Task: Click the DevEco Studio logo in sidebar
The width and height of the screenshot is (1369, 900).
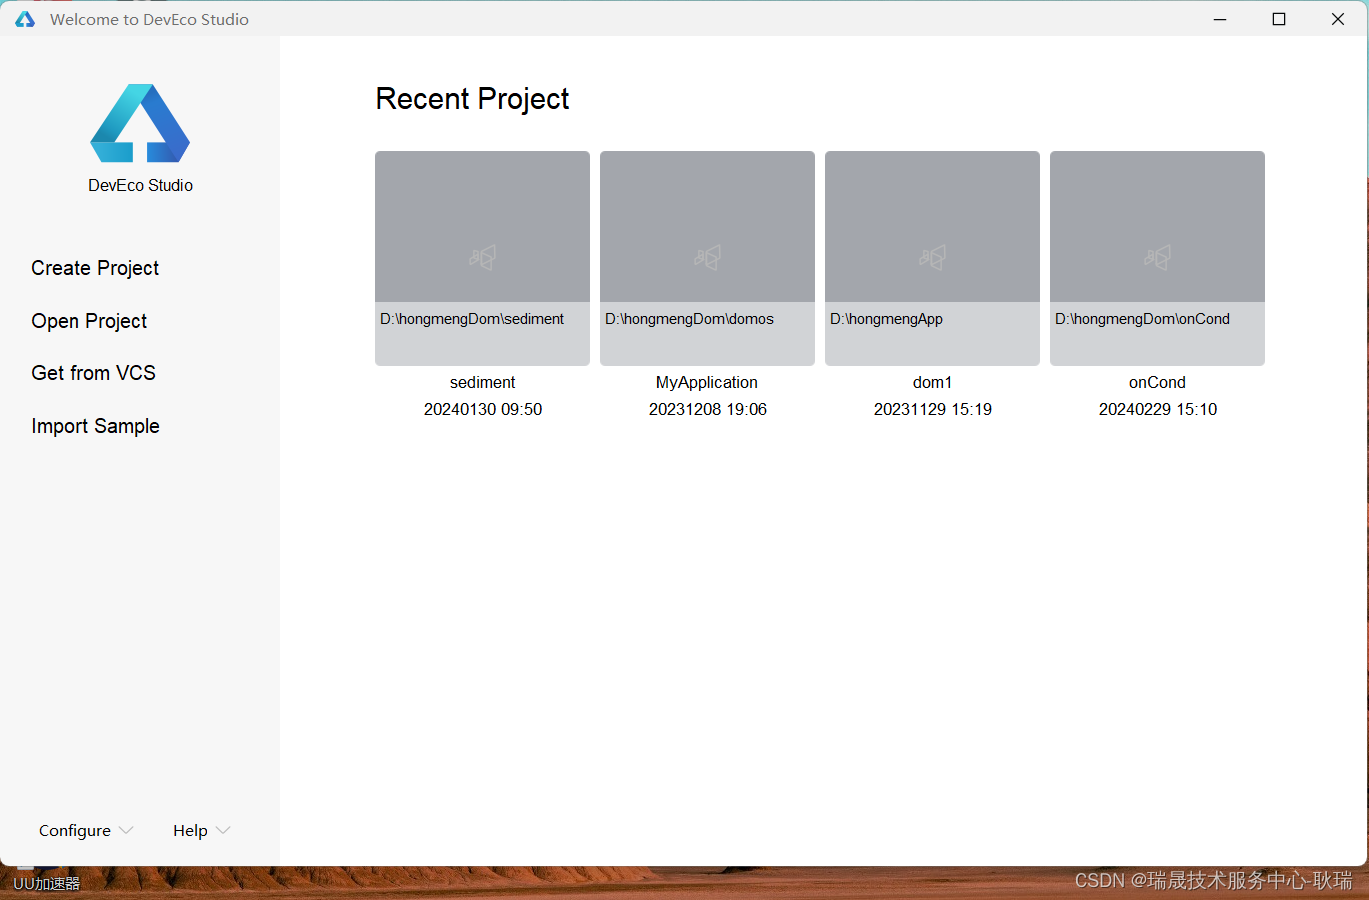Action: [140, 123]
